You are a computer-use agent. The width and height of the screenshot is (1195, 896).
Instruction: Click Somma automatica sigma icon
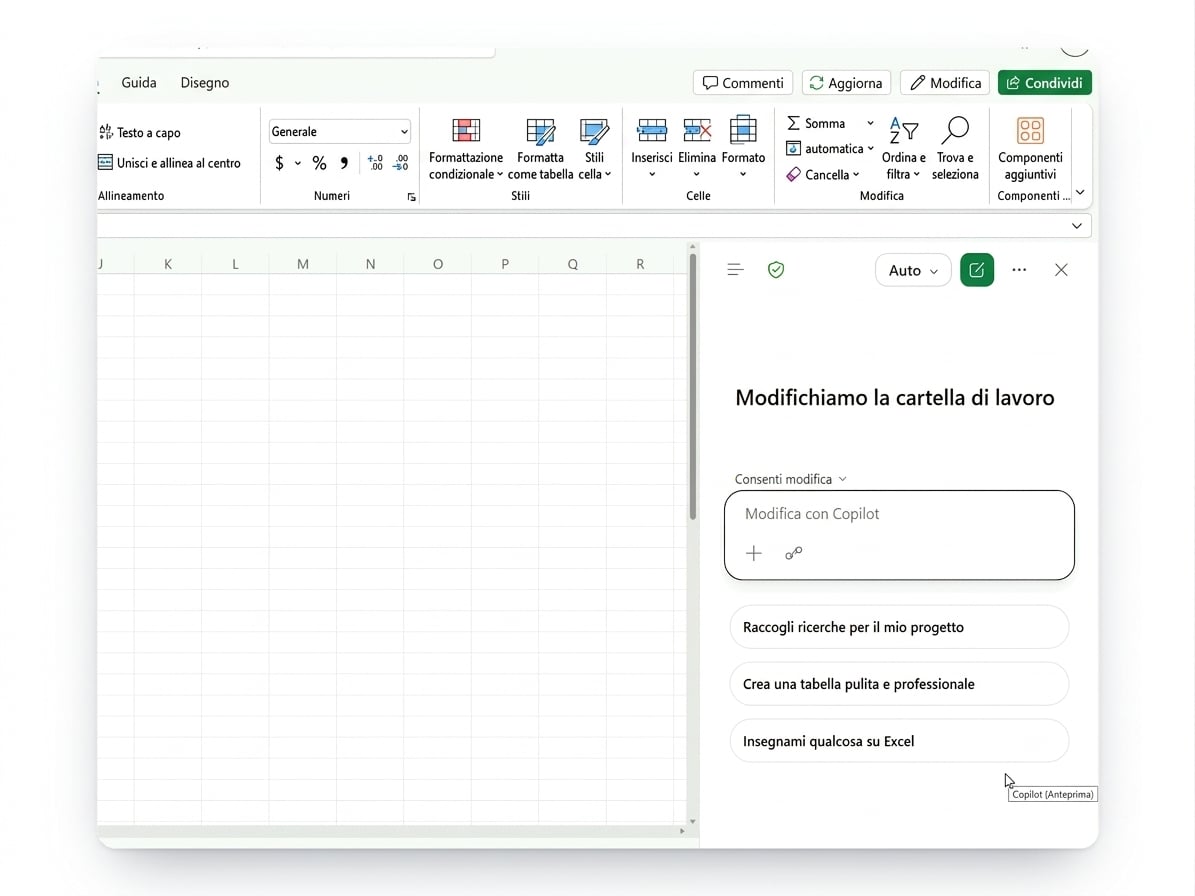(x=793, y=123)
